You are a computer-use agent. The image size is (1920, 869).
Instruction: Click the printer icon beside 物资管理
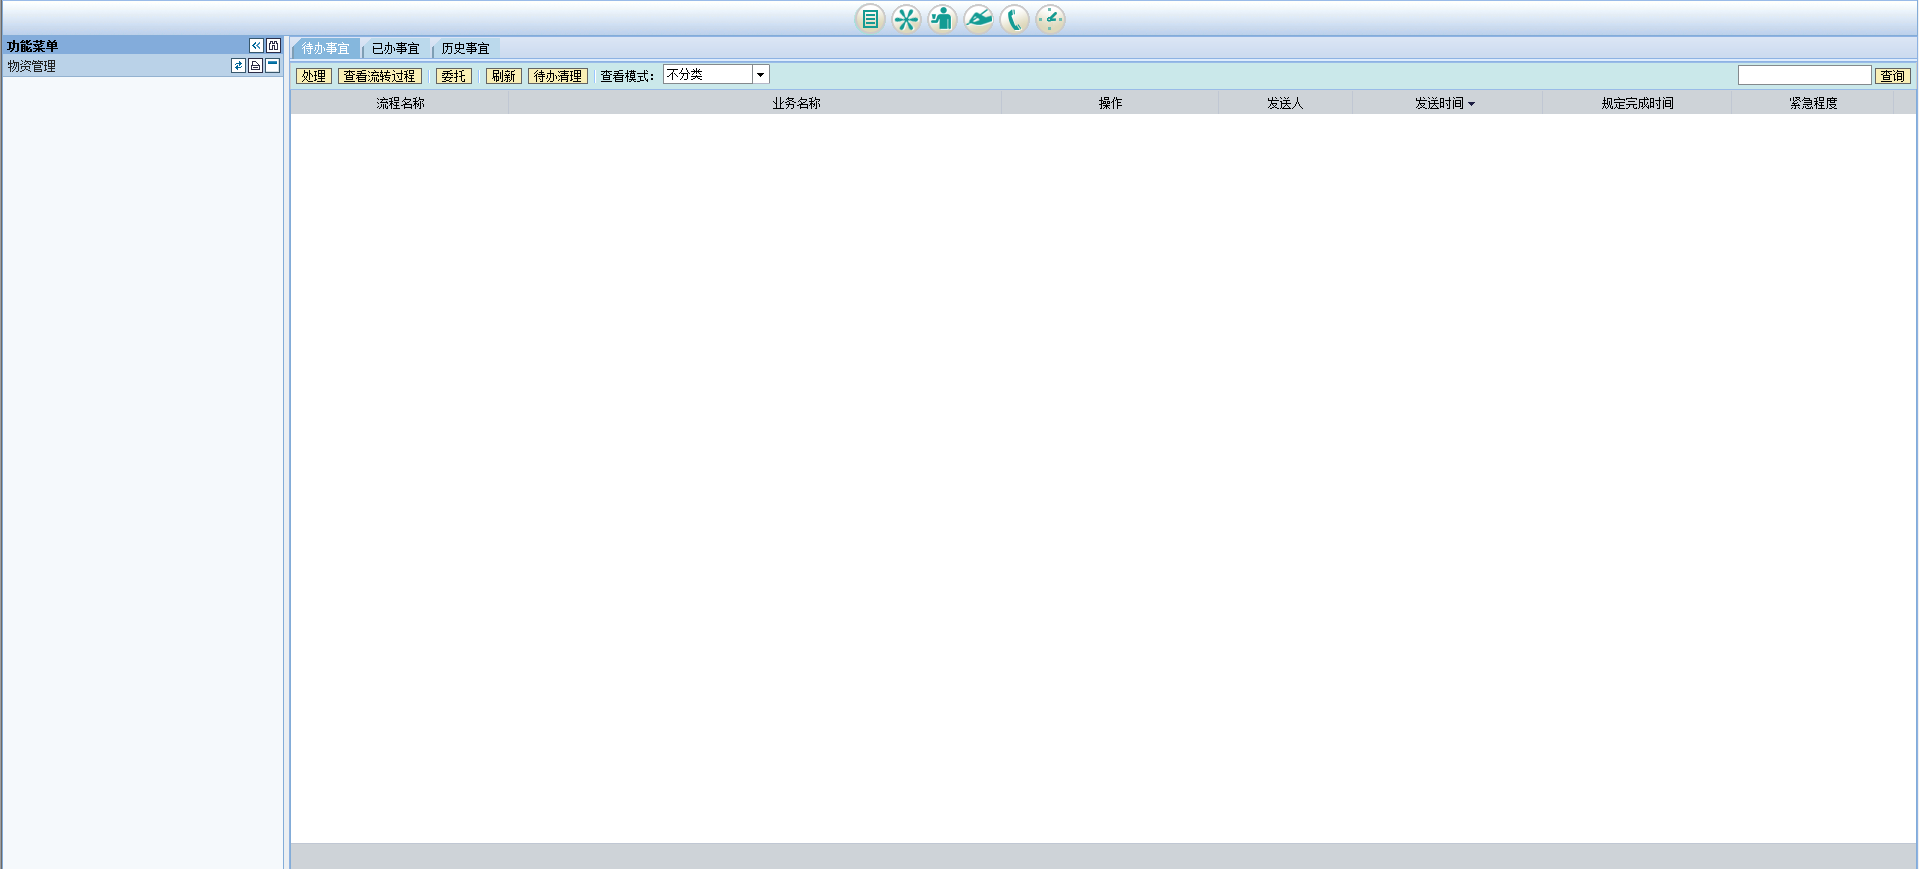click(x=255, y=66)
